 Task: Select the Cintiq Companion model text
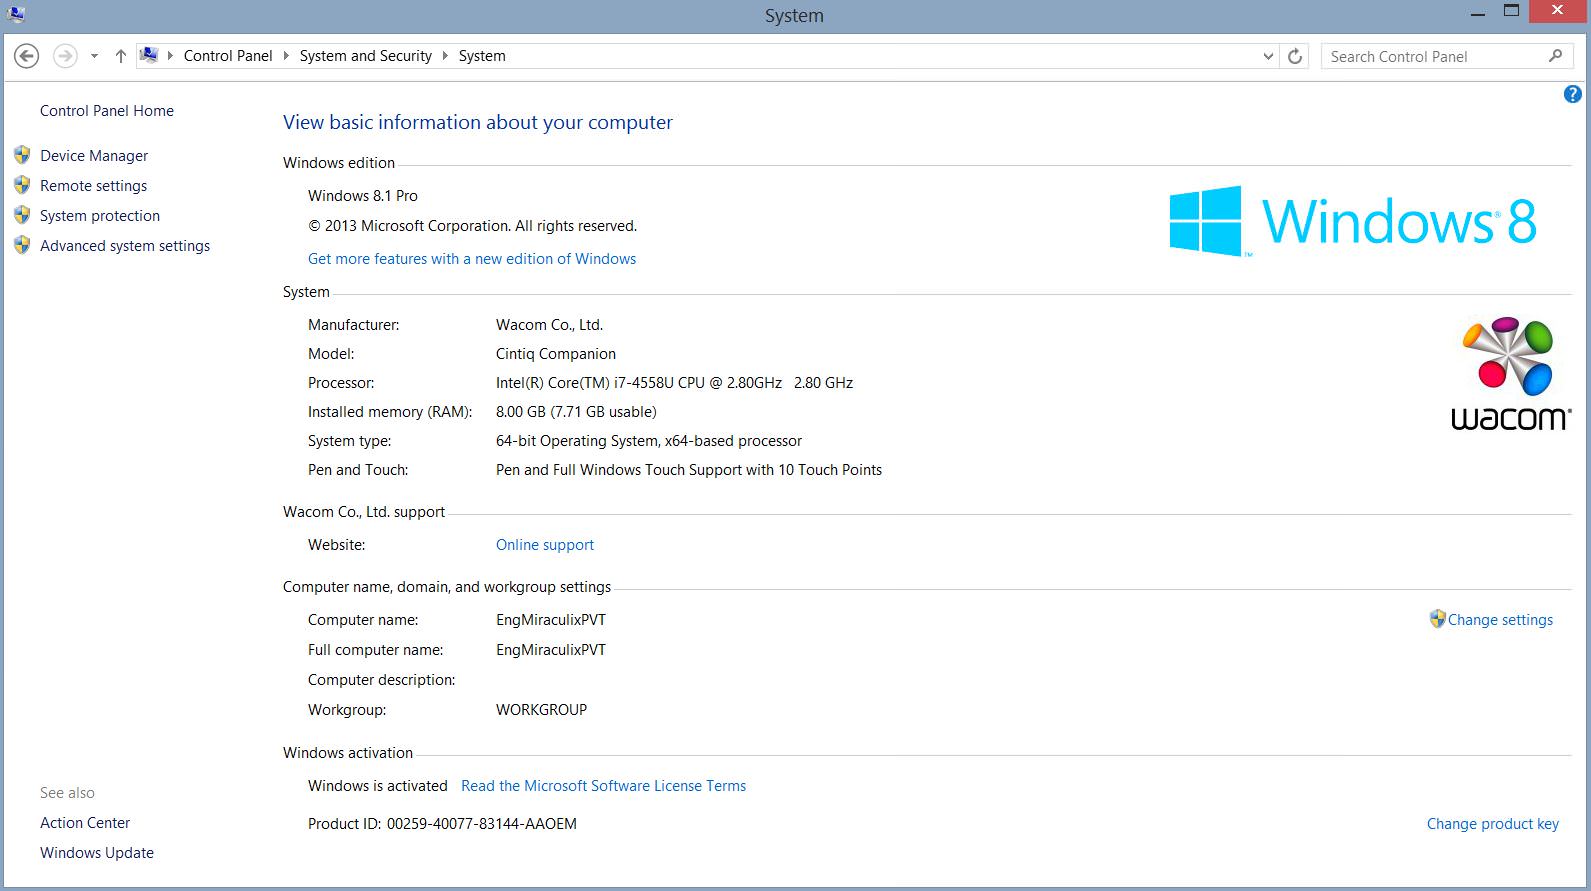[556, 354]
